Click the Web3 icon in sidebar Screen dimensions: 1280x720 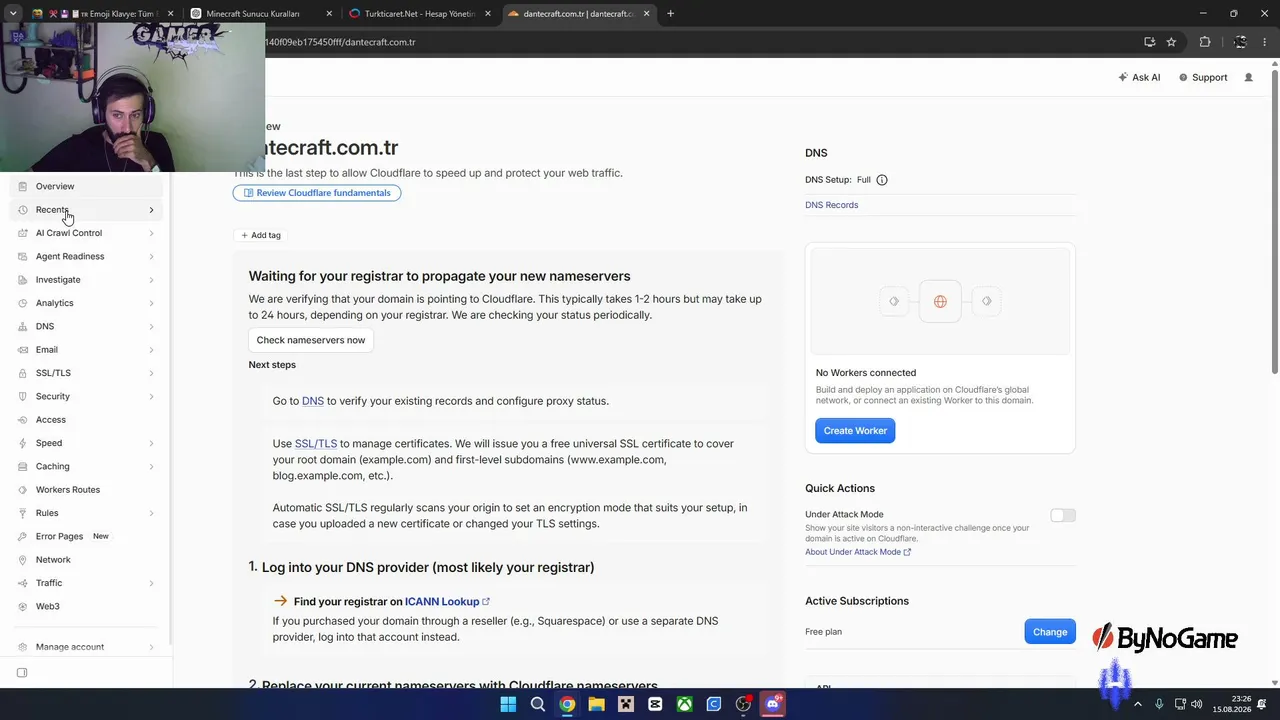23,606
